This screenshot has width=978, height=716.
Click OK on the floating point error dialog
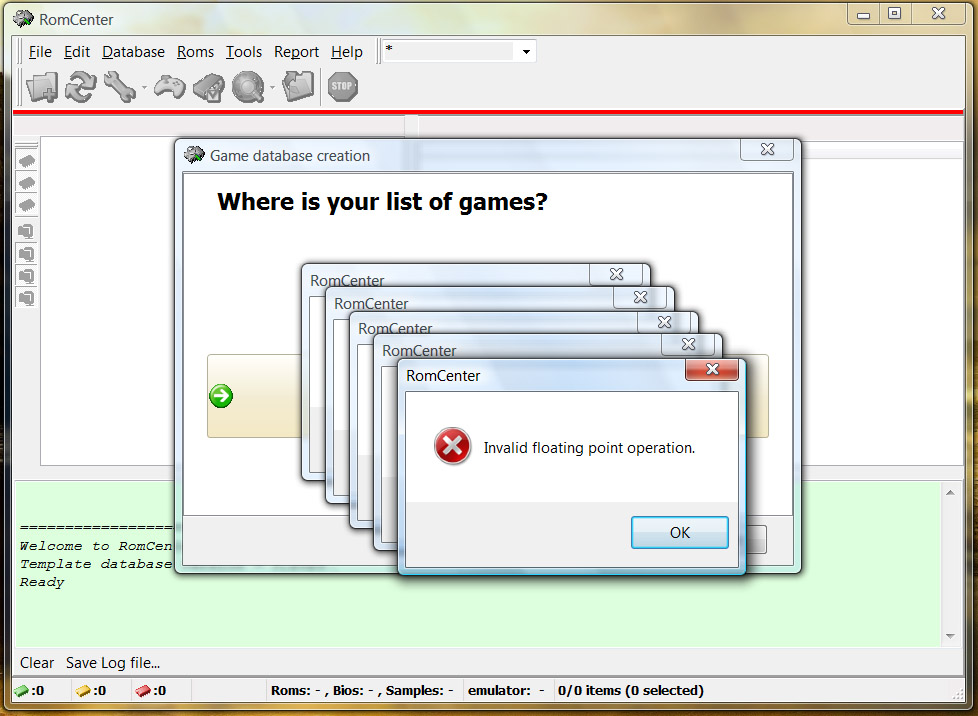(680, 533)
